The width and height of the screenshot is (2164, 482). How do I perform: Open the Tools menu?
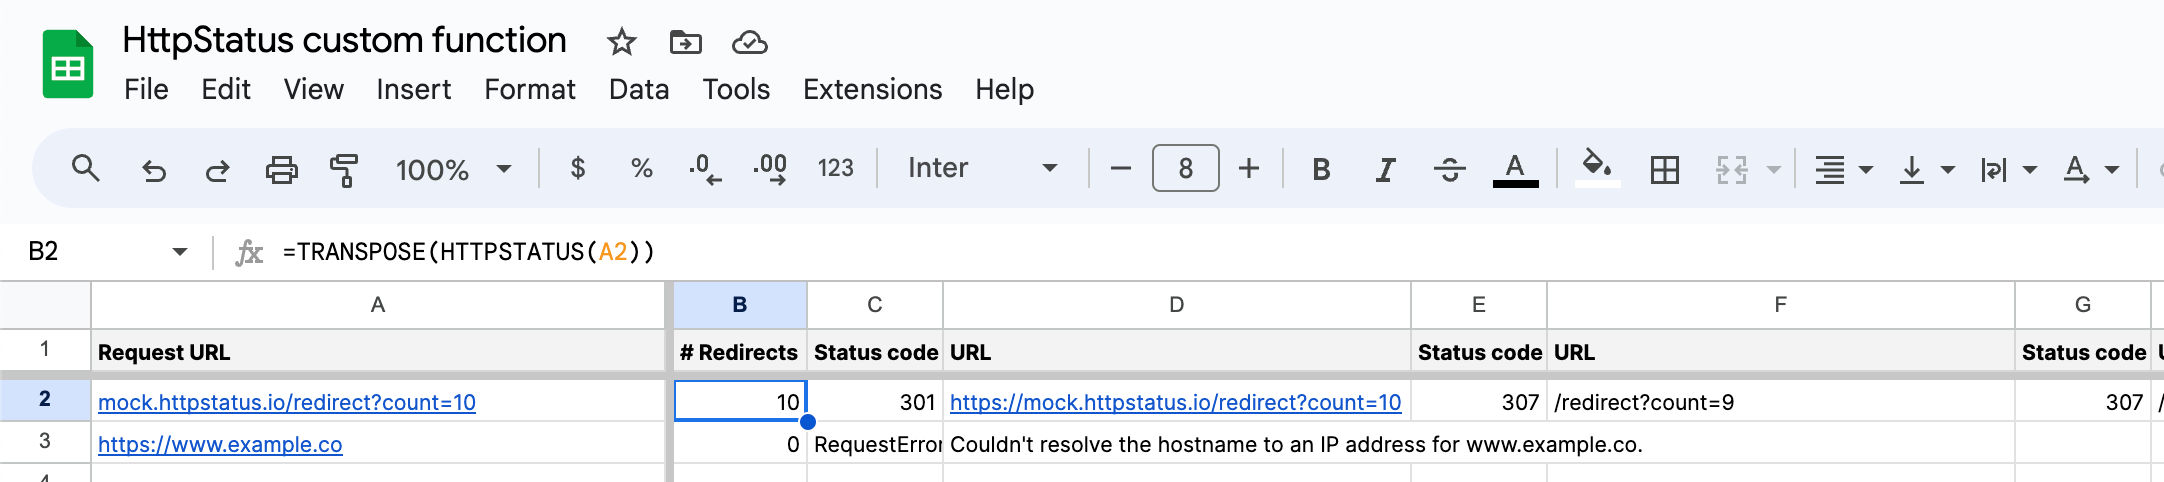point(736,89)
